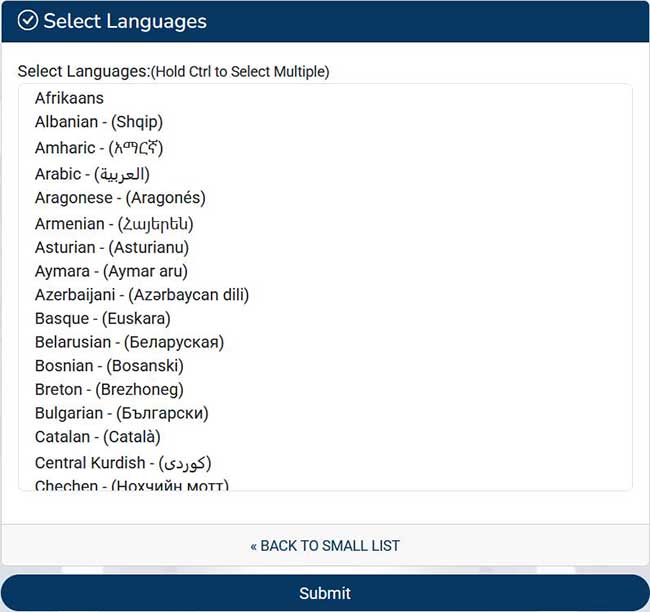Select Chechen at the list bottom
Viewport: 650px width, 612px height.
(x=131, y=485)
